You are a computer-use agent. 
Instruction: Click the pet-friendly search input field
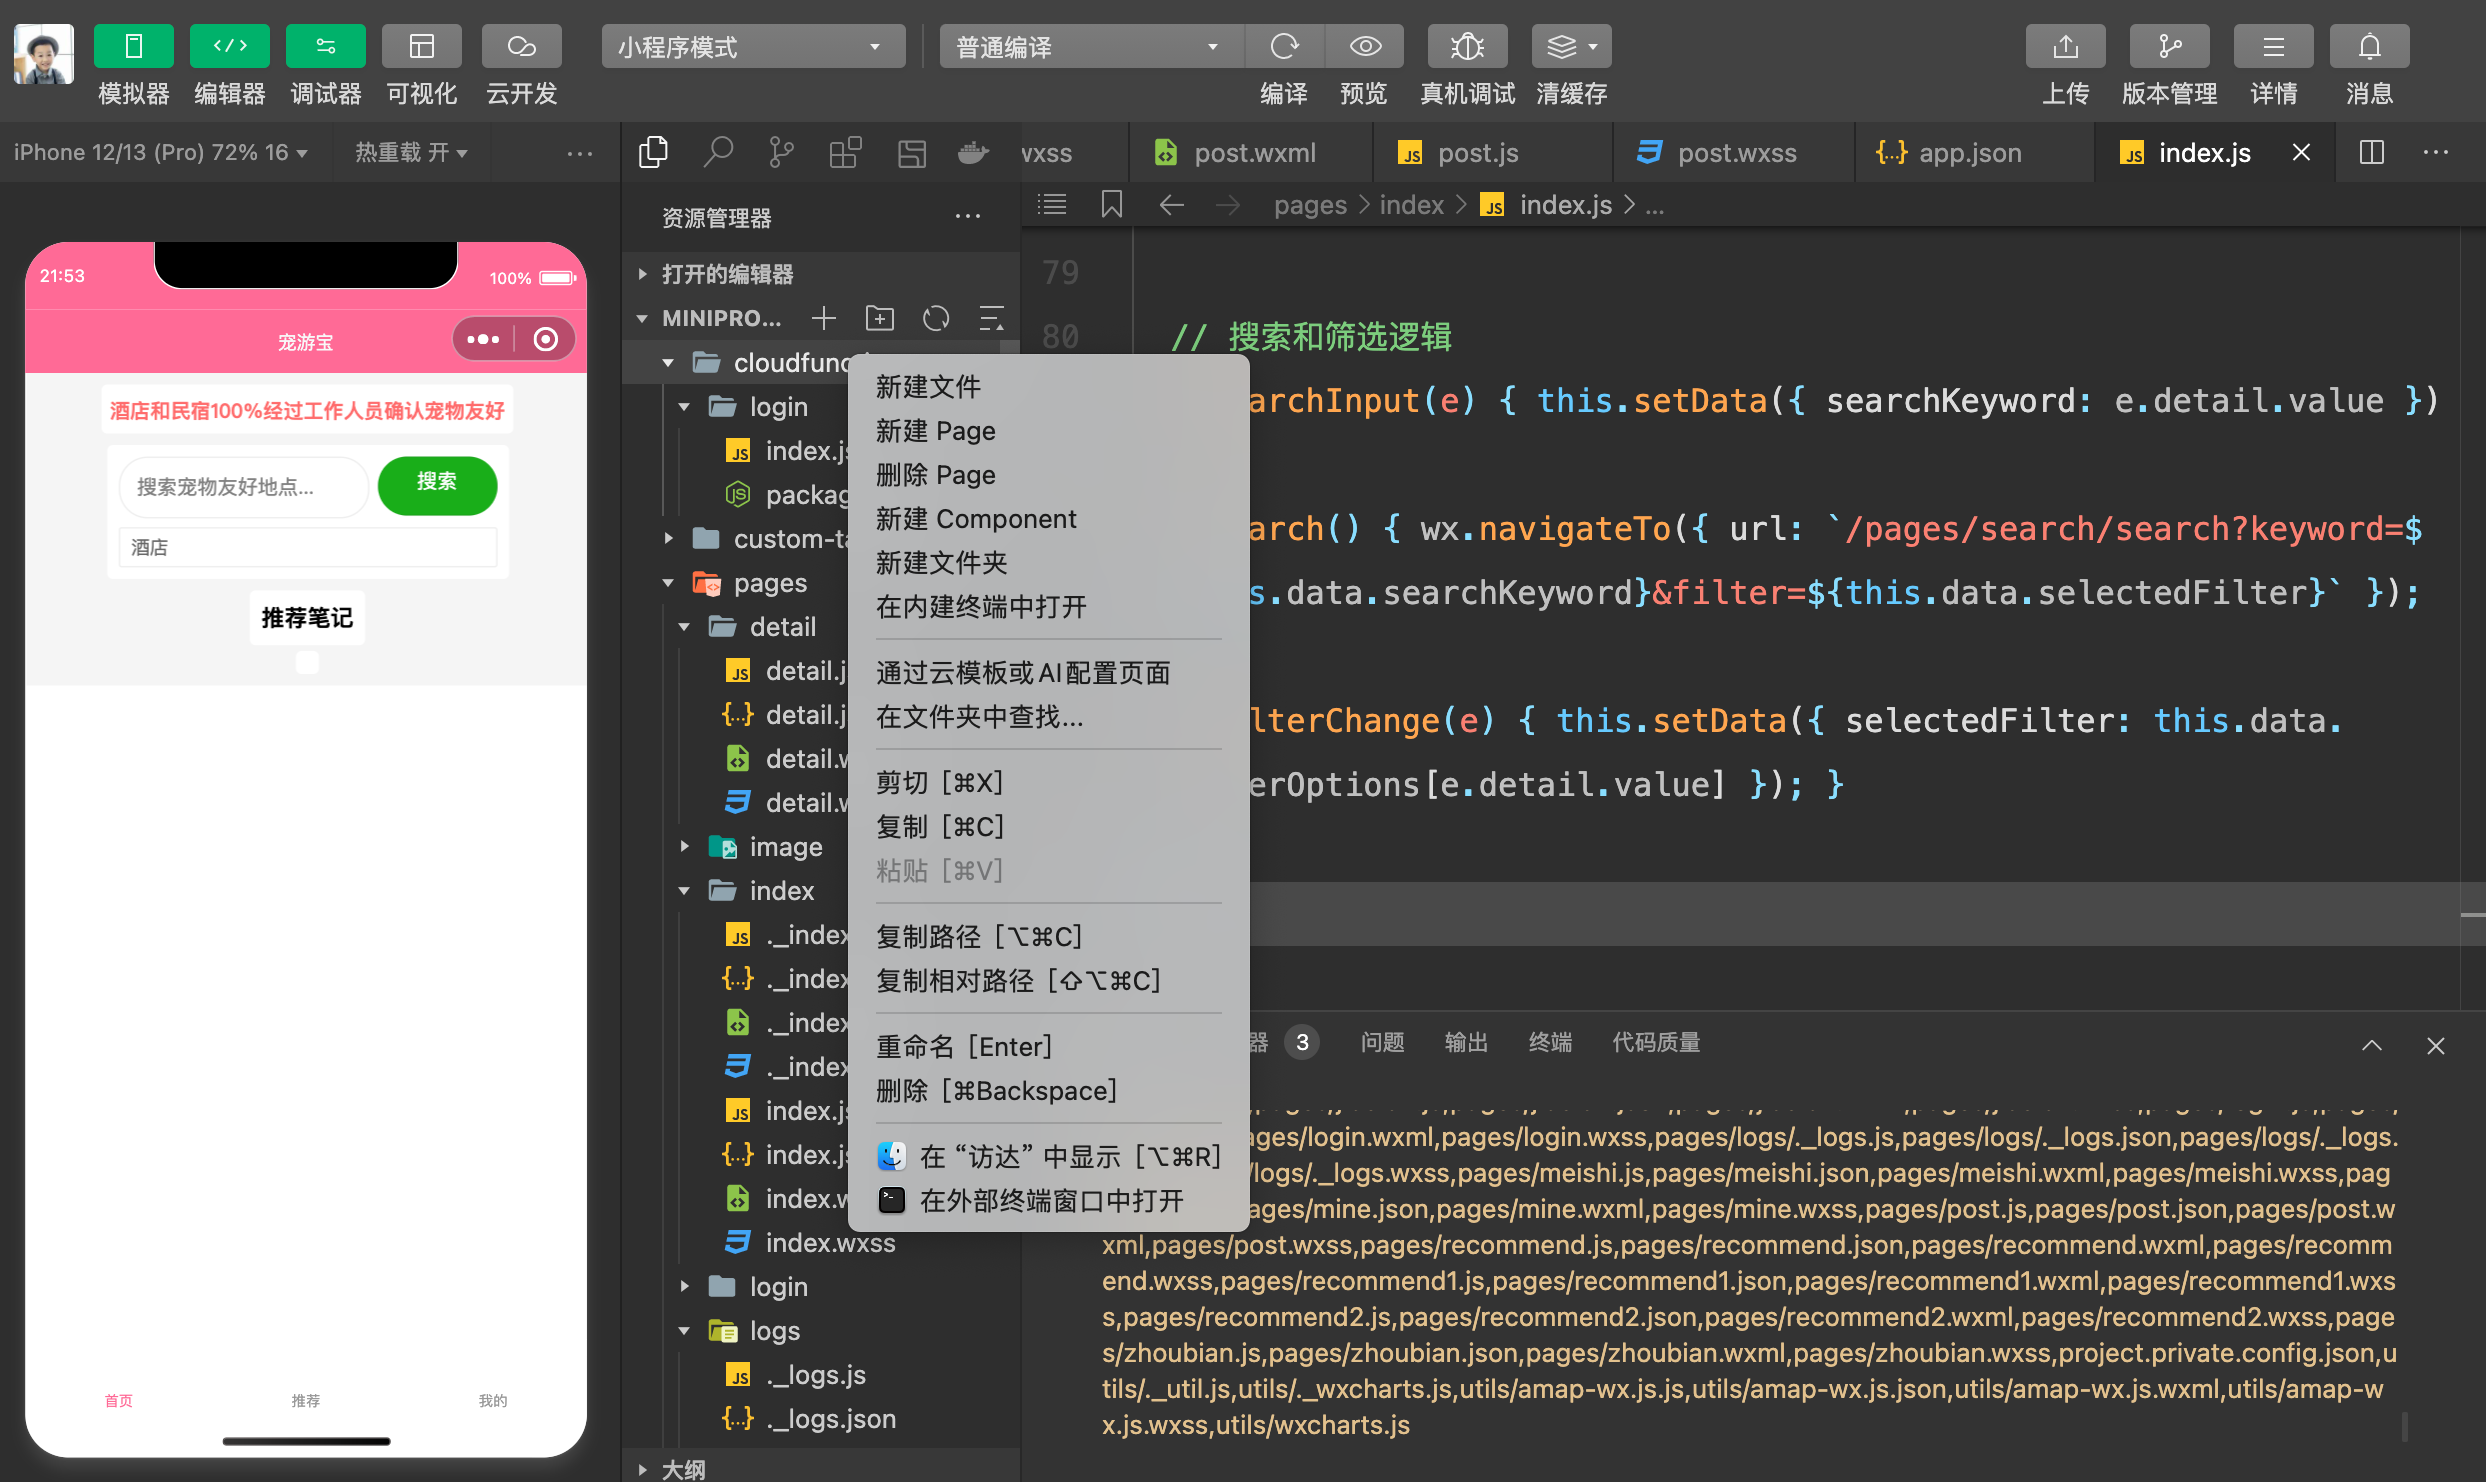(x=243, y=487)
